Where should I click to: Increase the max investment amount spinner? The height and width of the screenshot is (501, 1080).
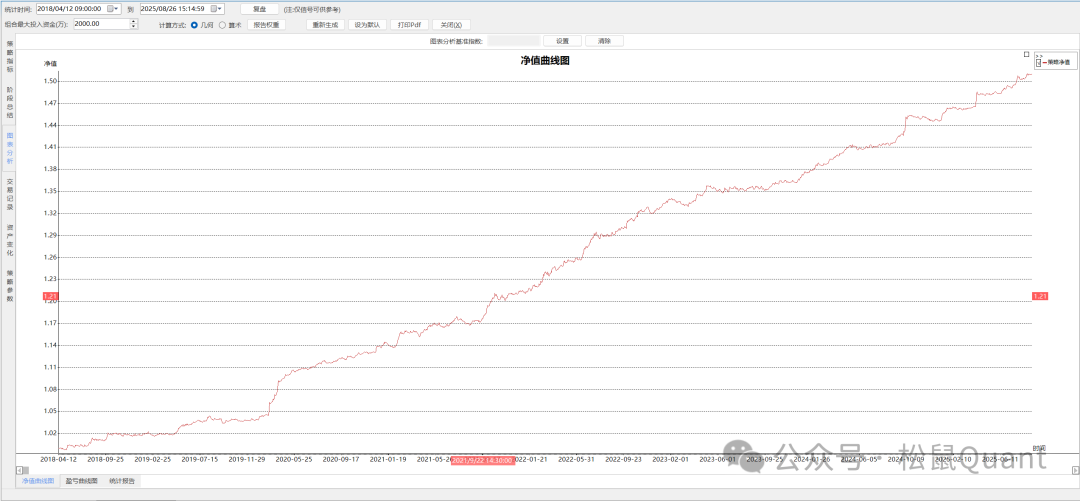pyautogui.click(x=133, y=21)
